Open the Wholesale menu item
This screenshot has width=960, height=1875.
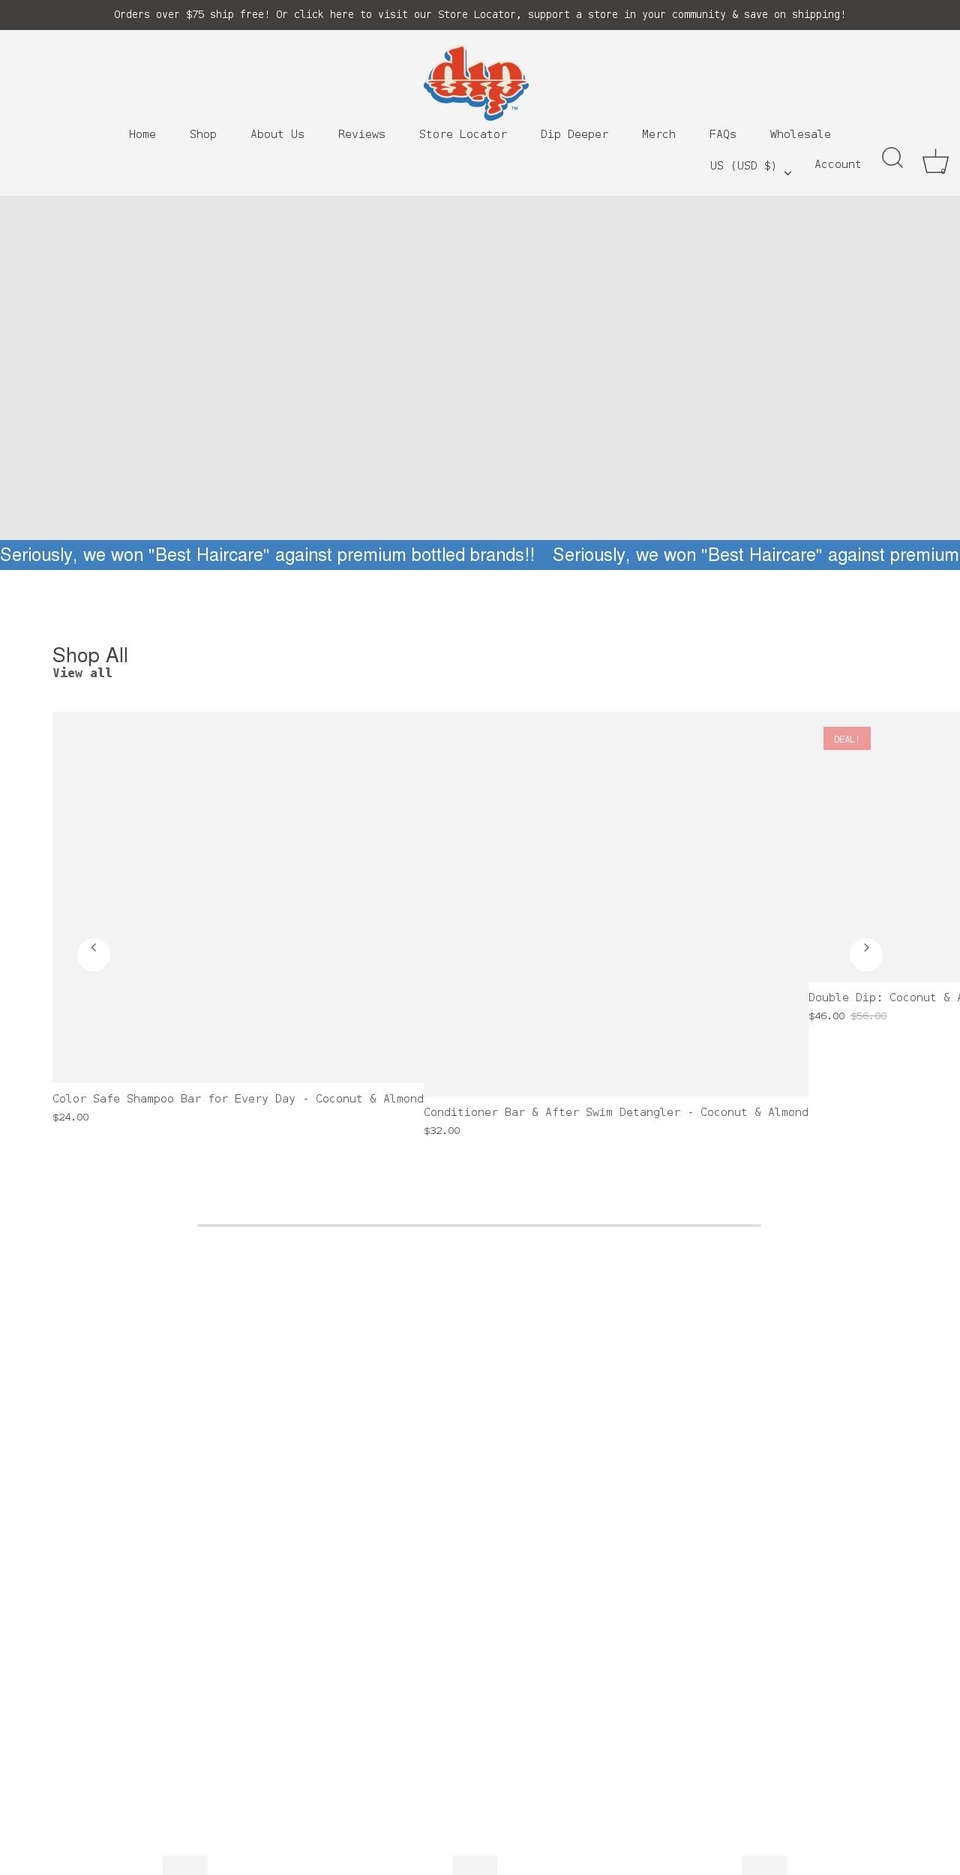click(x=800, y=134)
